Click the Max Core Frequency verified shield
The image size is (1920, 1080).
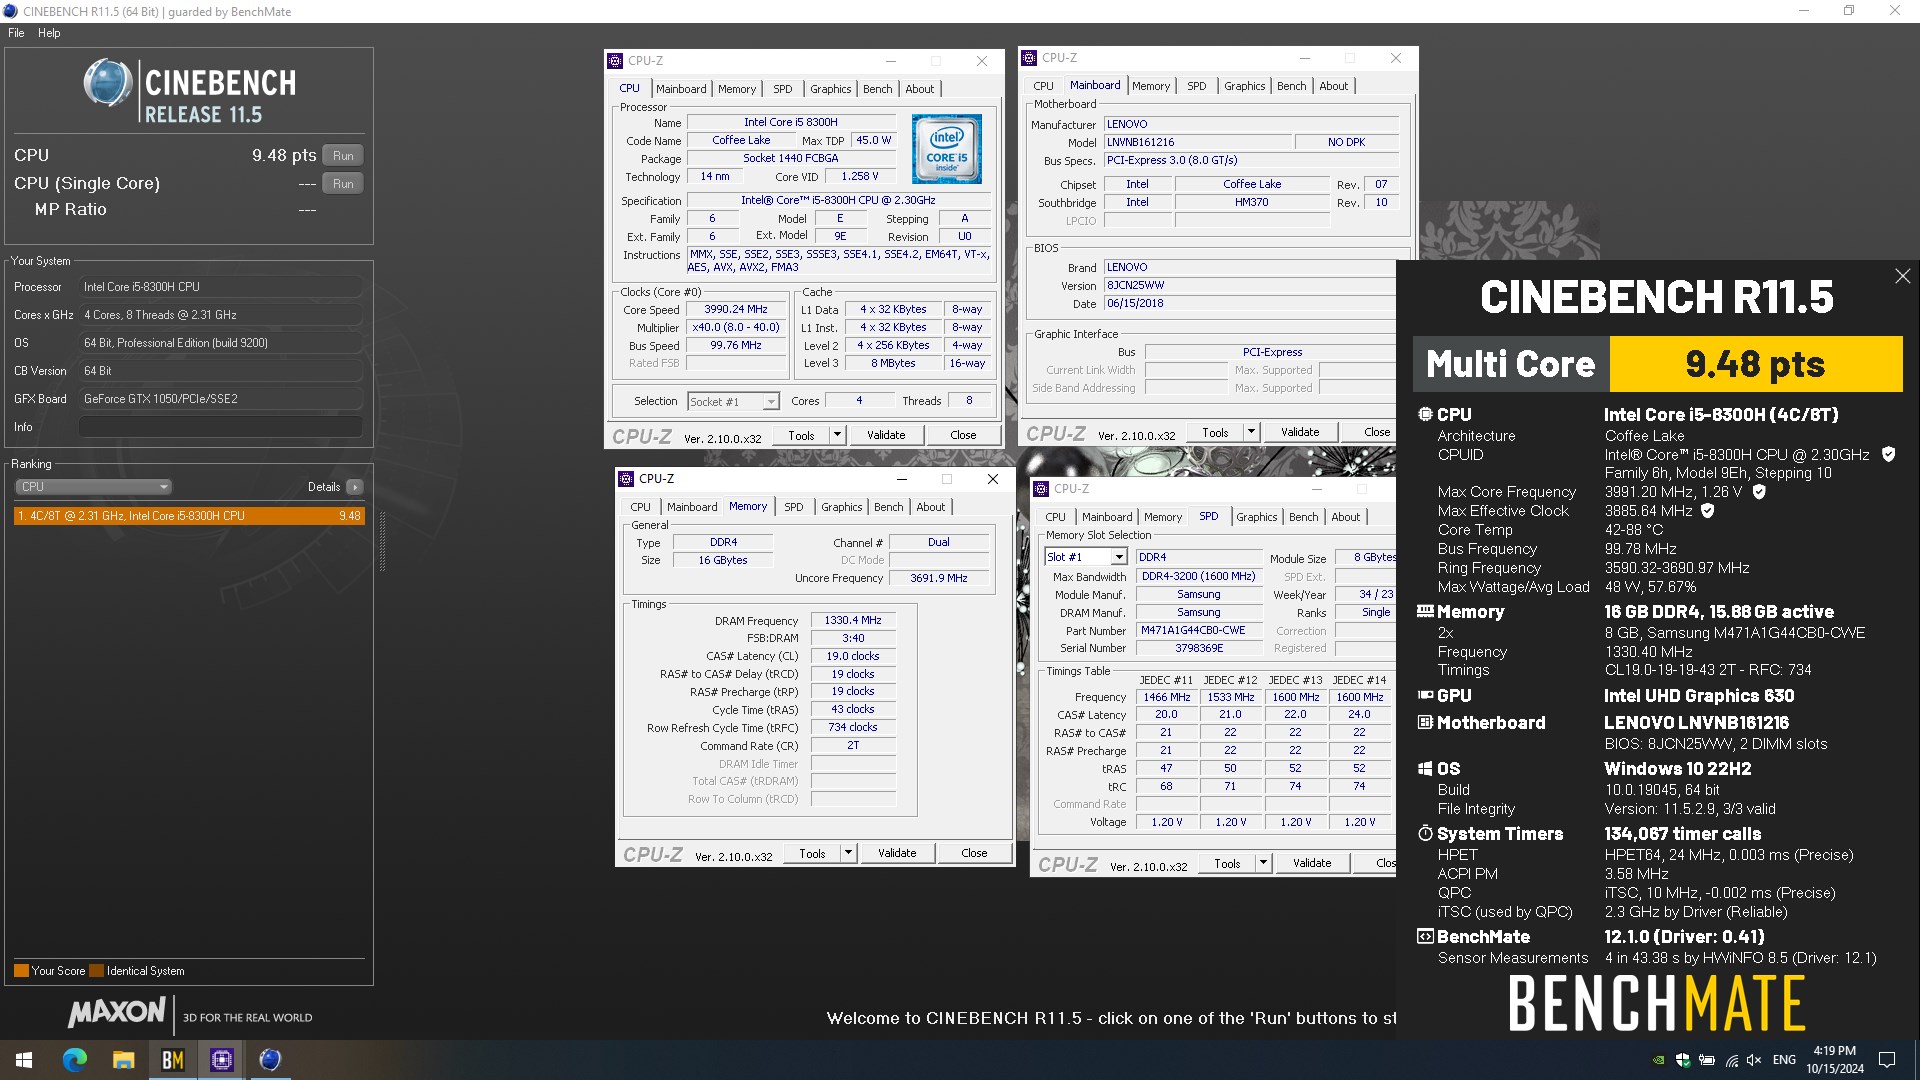click(1759, 491)
